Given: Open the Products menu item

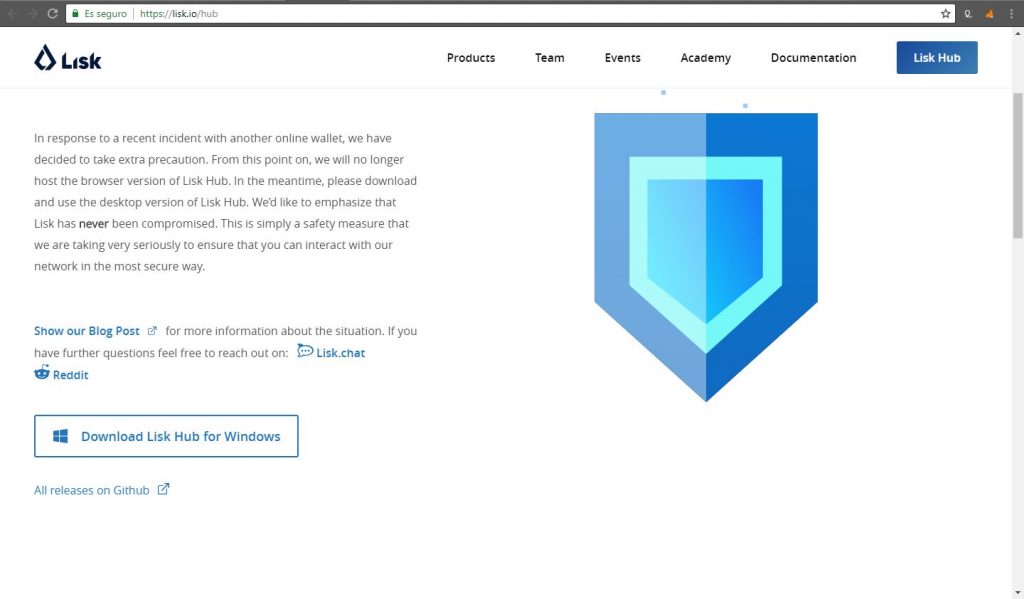Looking at the screenshot, I should (471, 57).
